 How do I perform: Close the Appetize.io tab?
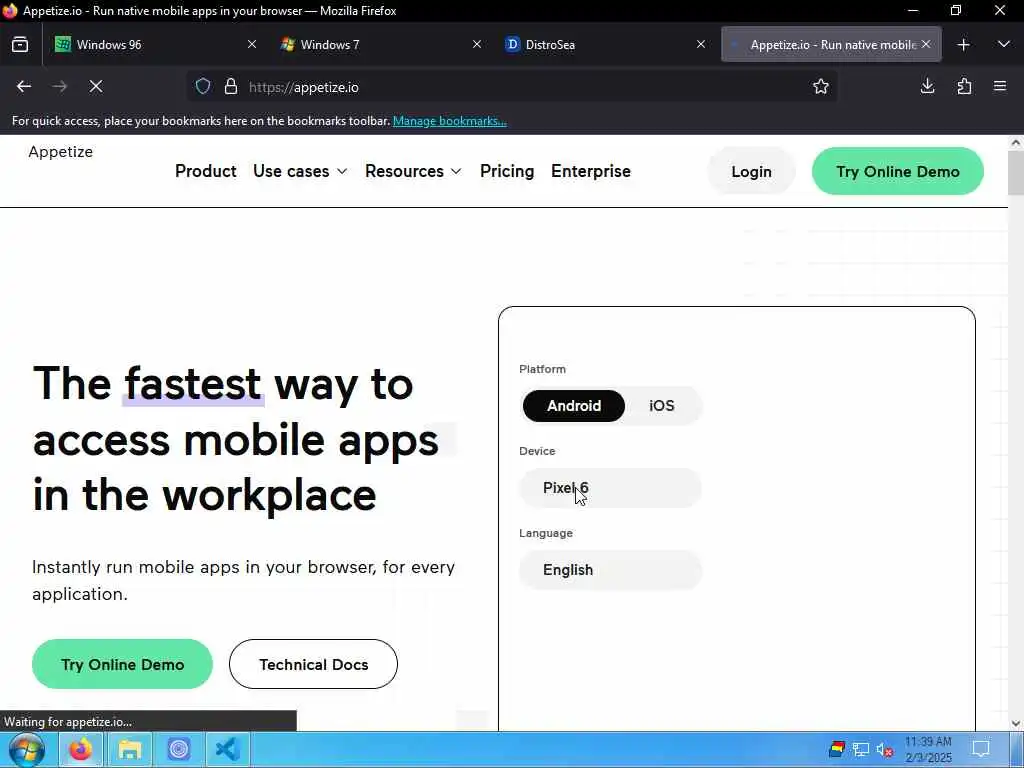pyautogui.click(x=926, y=44)
